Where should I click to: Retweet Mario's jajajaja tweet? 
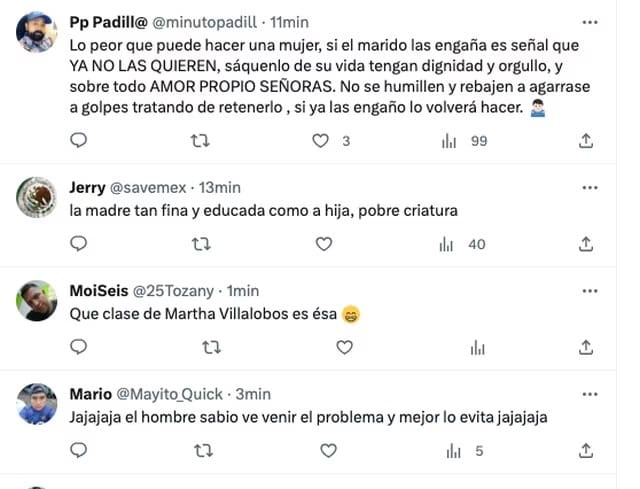point(202,451)
